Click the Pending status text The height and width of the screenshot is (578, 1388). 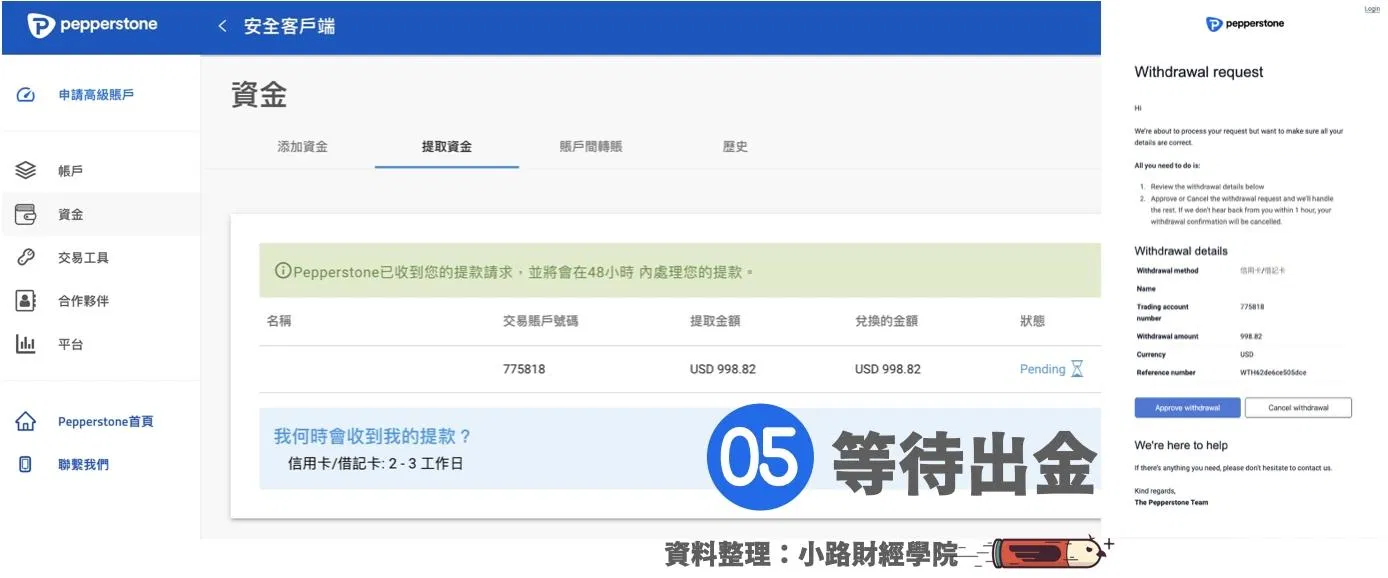tap(1042, 369)
